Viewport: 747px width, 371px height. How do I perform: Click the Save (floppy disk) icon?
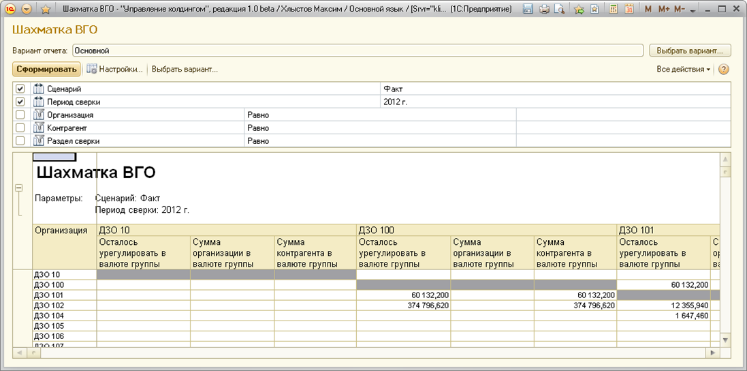528,9
